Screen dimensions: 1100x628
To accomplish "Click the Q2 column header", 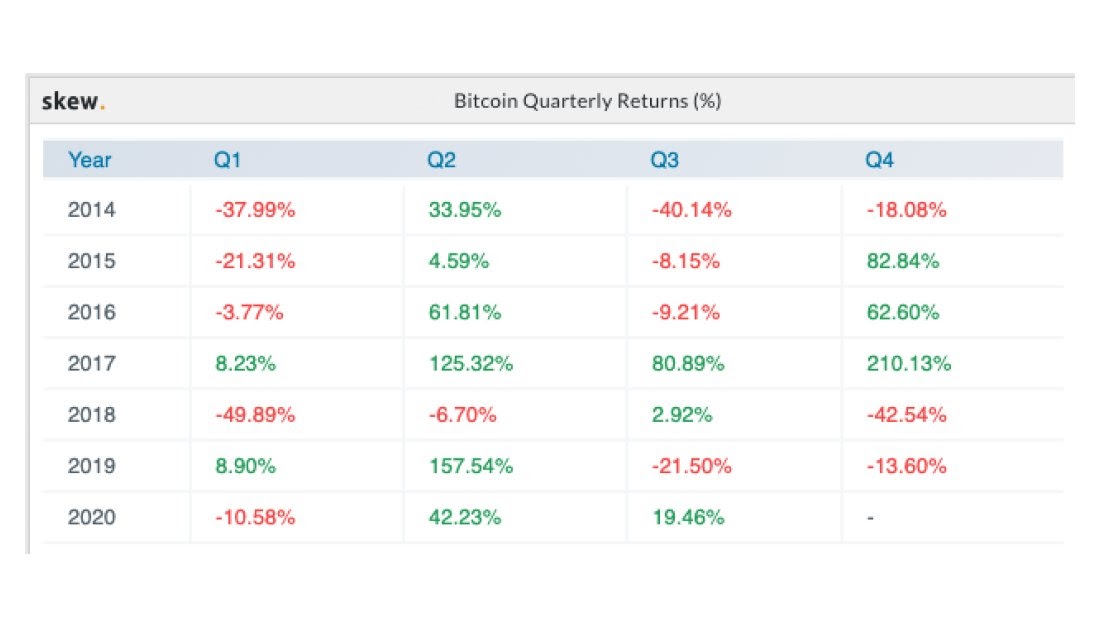I will [x=441, y=160].
